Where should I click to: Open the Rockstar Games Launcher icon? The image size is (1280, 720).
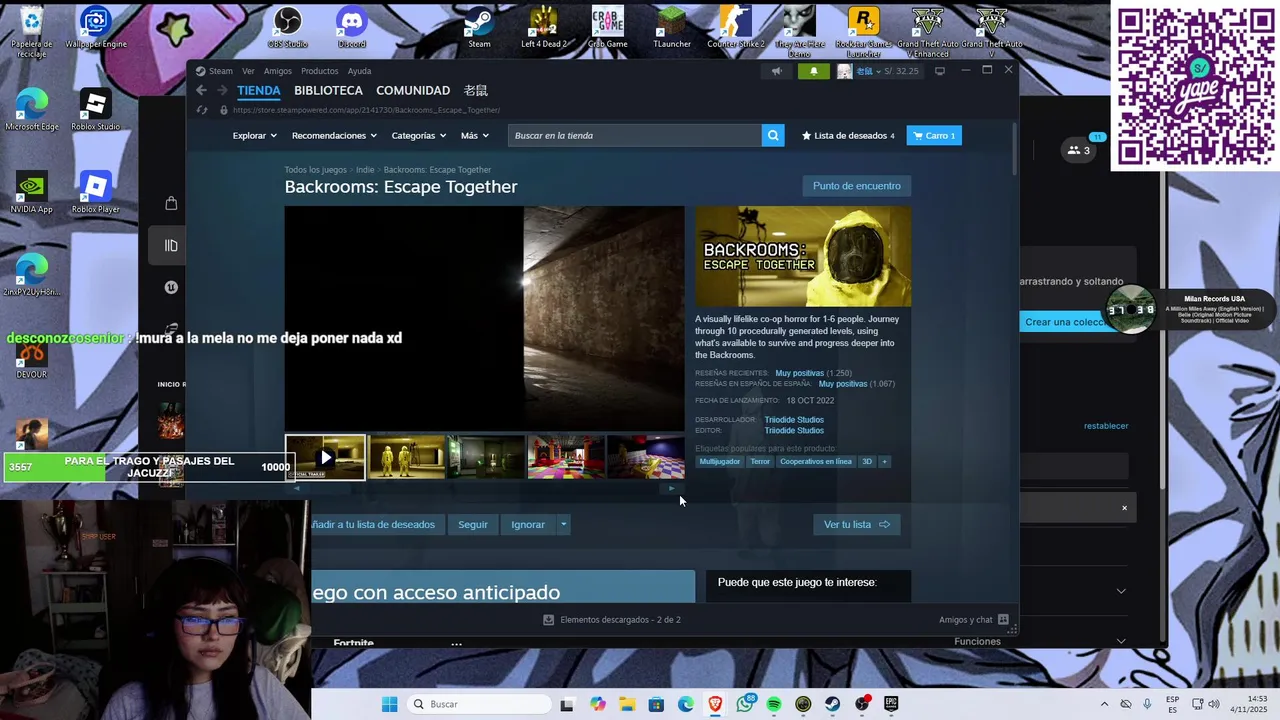coord(863,30)
